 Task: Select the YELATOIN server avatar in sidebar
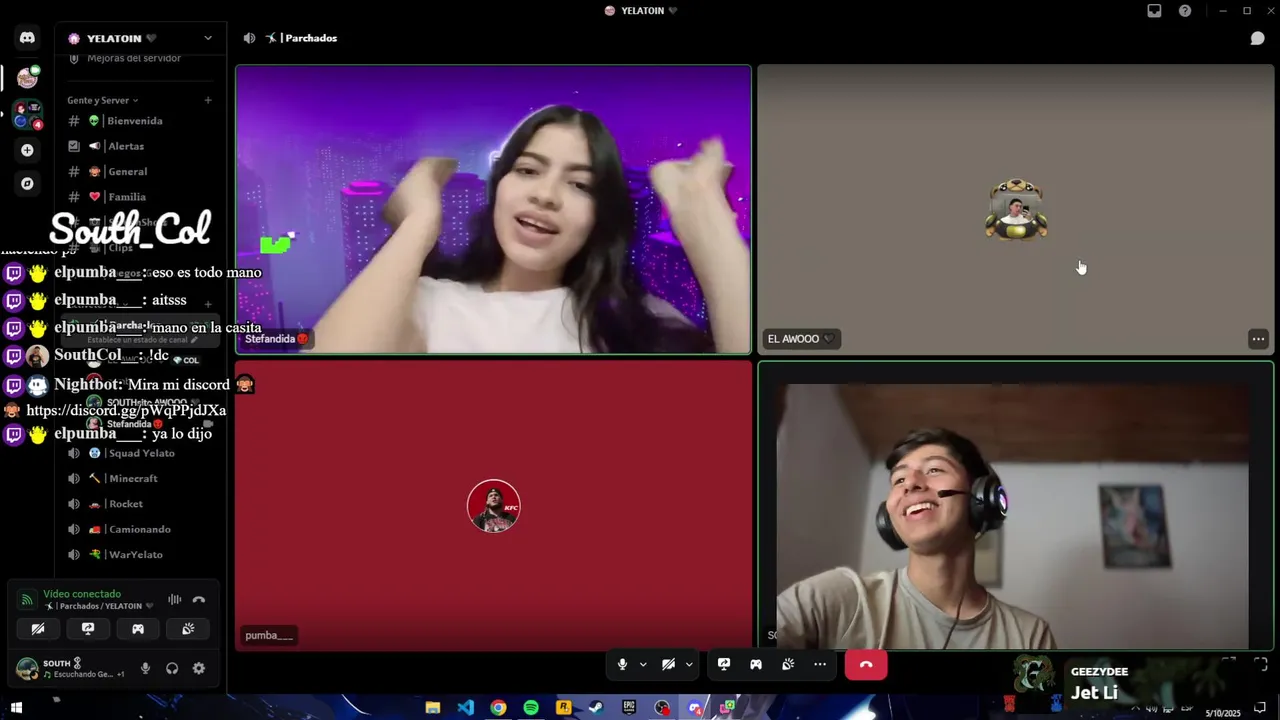(27, 77)
